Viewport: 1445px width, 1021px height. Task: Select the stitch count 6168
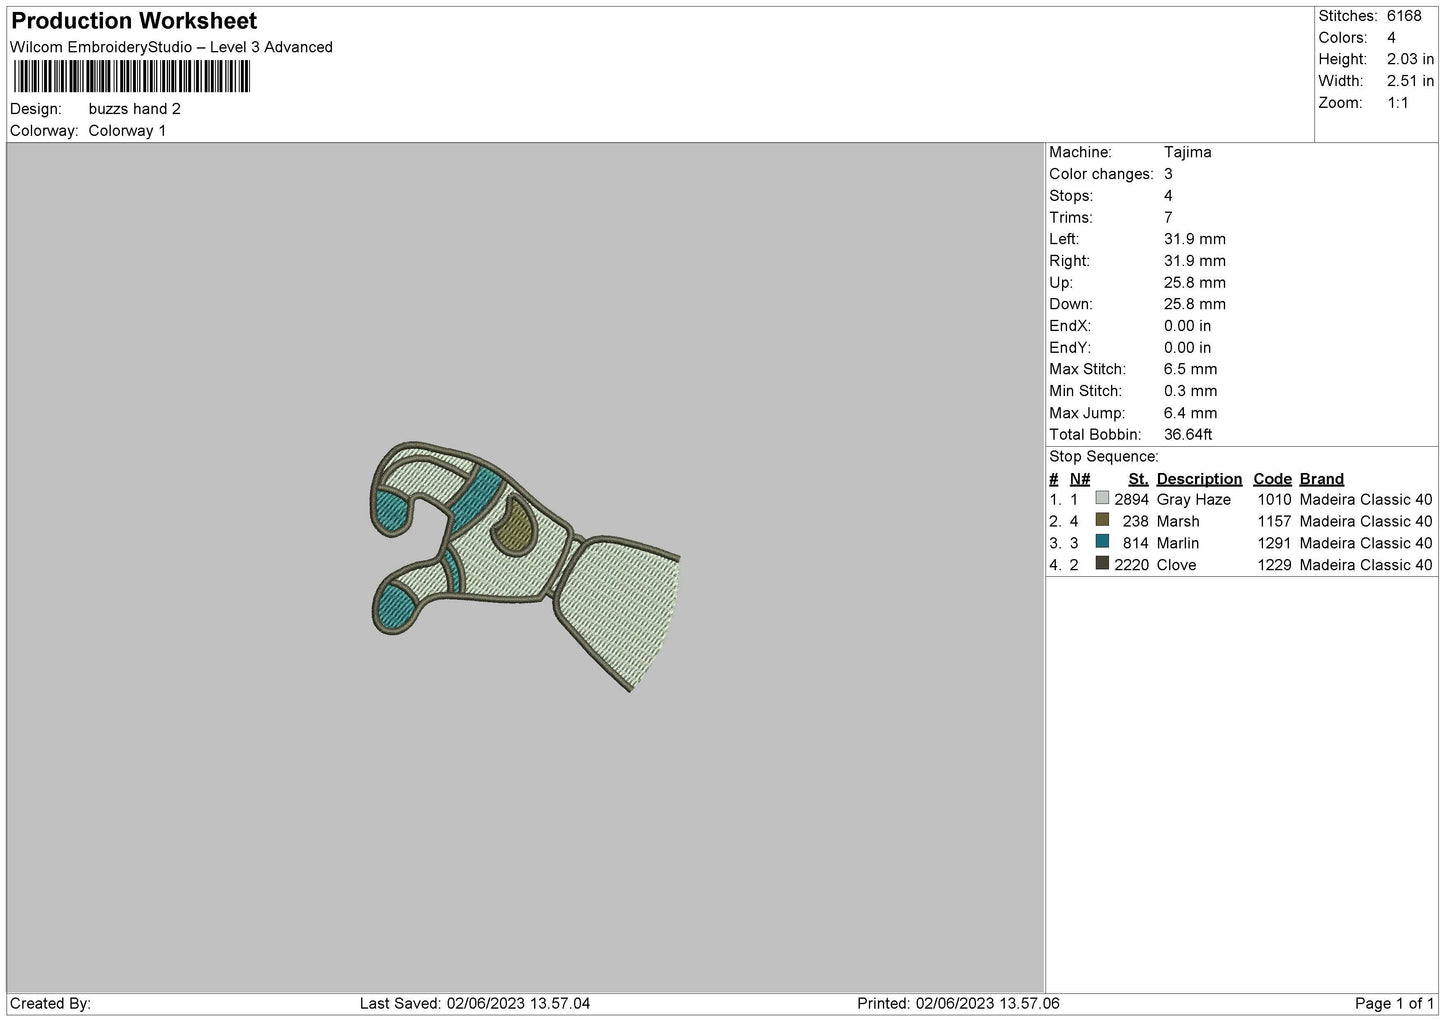coord(1404,16)
